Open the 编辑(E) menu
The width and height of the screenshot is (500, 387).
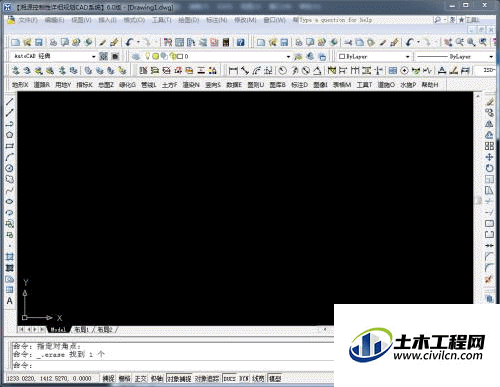tap(54, 20)
